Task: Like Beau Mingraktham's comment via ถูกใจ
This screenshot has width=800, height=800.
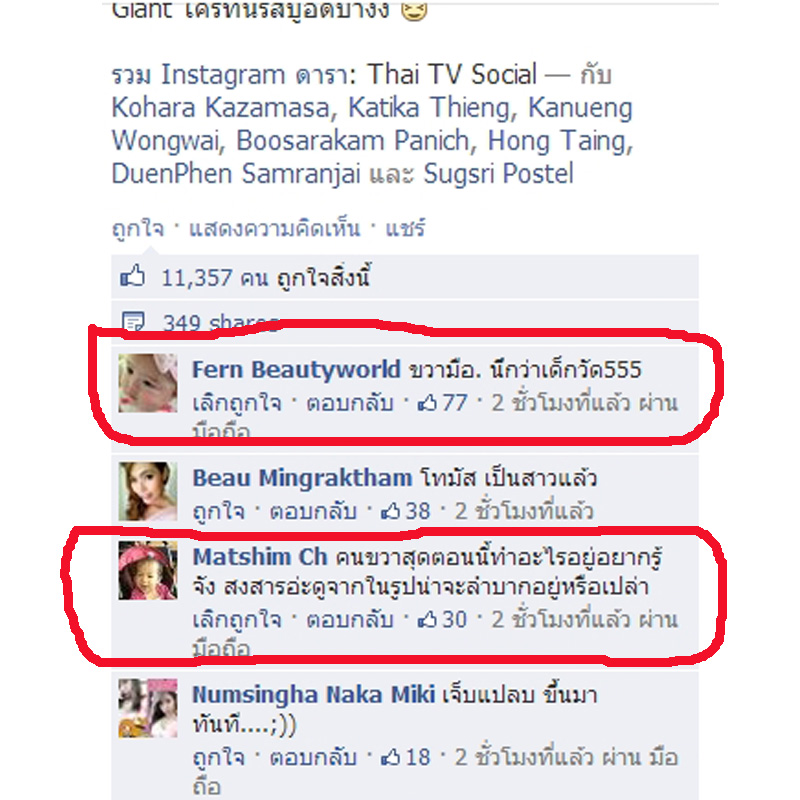Action: pos(218,511)
